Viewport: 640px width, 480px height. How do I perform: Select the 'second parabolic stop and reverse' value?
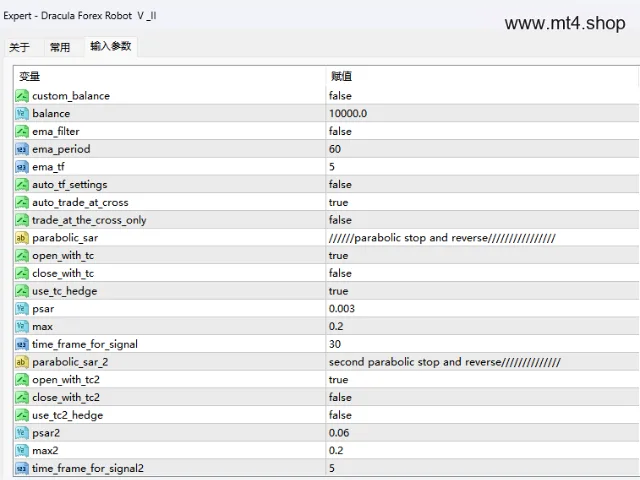(444, 362)
